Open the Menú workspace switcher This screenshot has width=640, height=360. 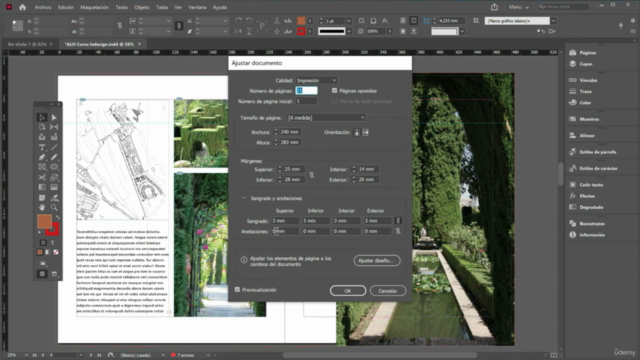[x=518, y=7]
